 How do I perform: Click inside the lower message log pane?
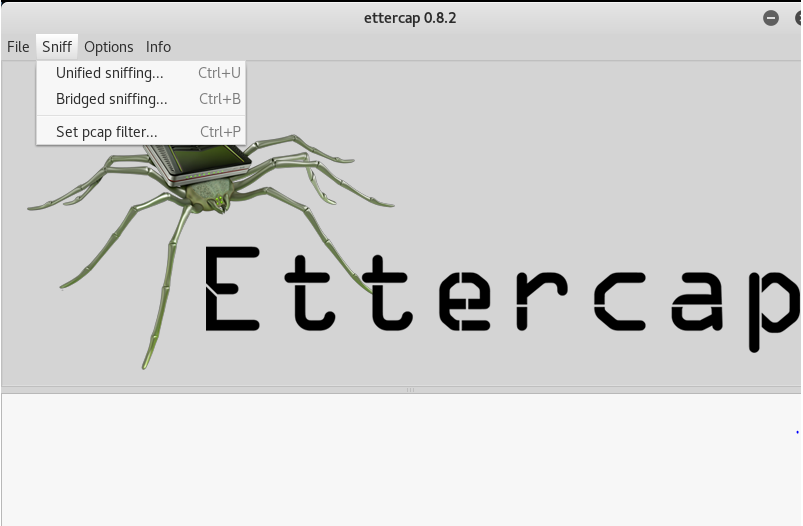[x=401, y=459]
